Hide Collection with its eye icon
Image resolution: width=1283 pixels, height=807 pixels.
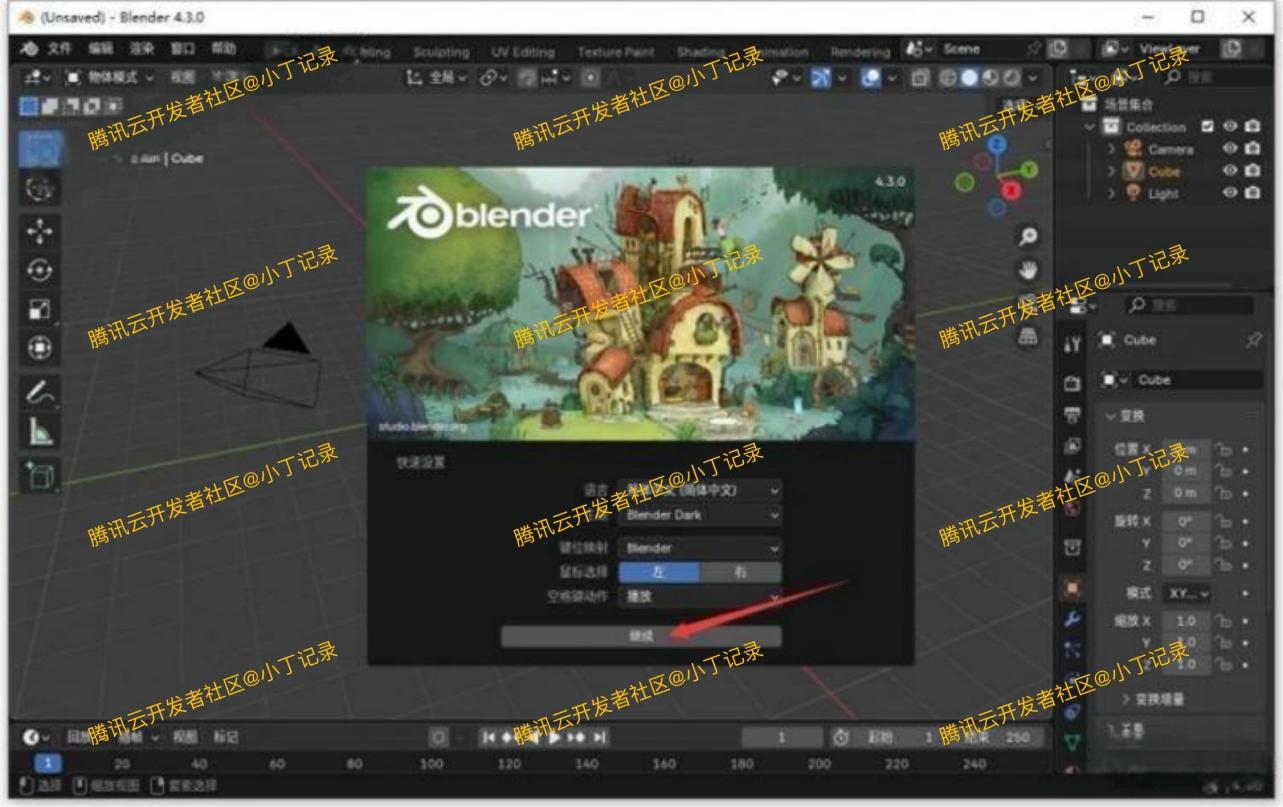tap(1232, 128)
